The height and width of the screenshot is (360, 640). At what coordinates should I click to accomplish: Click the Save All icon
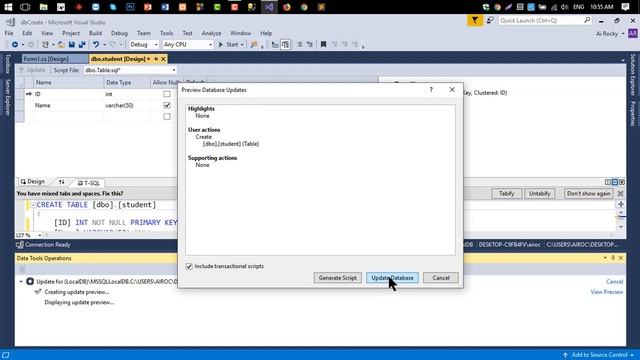pos(82,44)
